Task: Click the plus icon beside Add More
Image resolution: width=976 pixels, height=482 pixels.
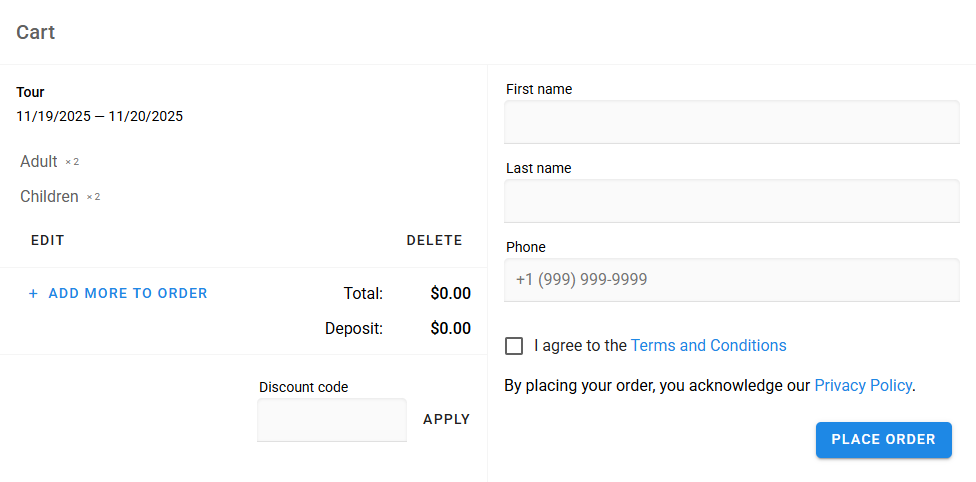Action: coord(33,294)
